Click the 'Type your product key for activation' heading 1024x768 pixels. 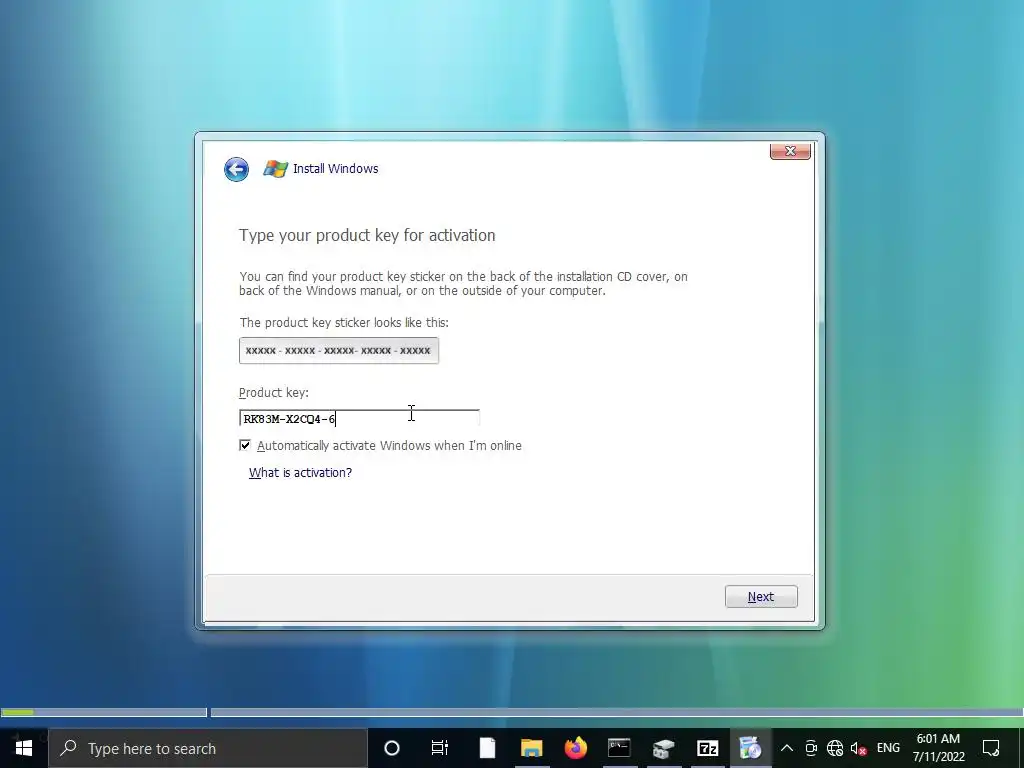click(x=367, y=235)
